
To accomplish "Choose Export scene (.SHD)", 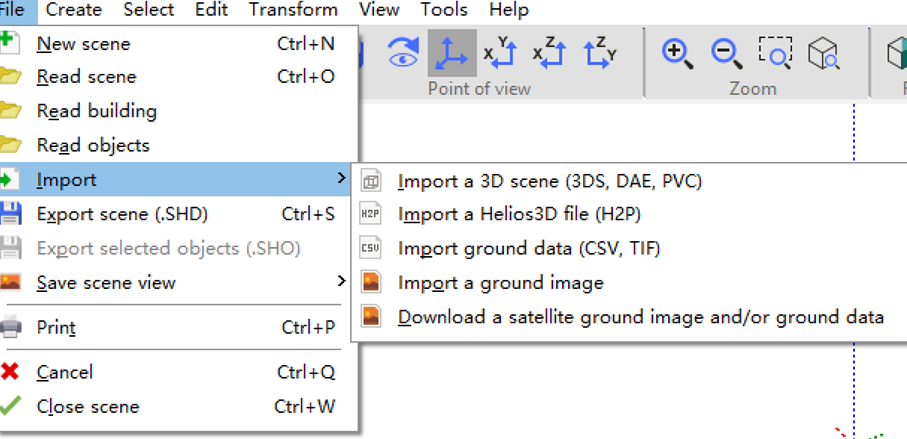I will click(122, 214).
